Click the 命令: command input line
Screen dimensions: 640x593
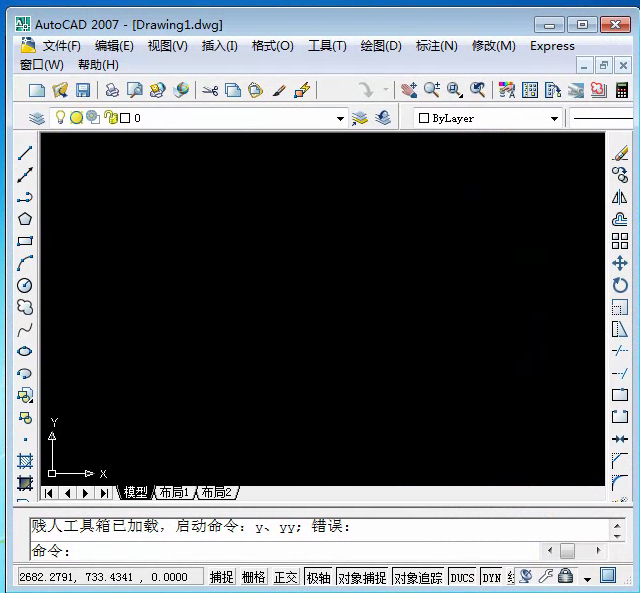tap(286, 551)
